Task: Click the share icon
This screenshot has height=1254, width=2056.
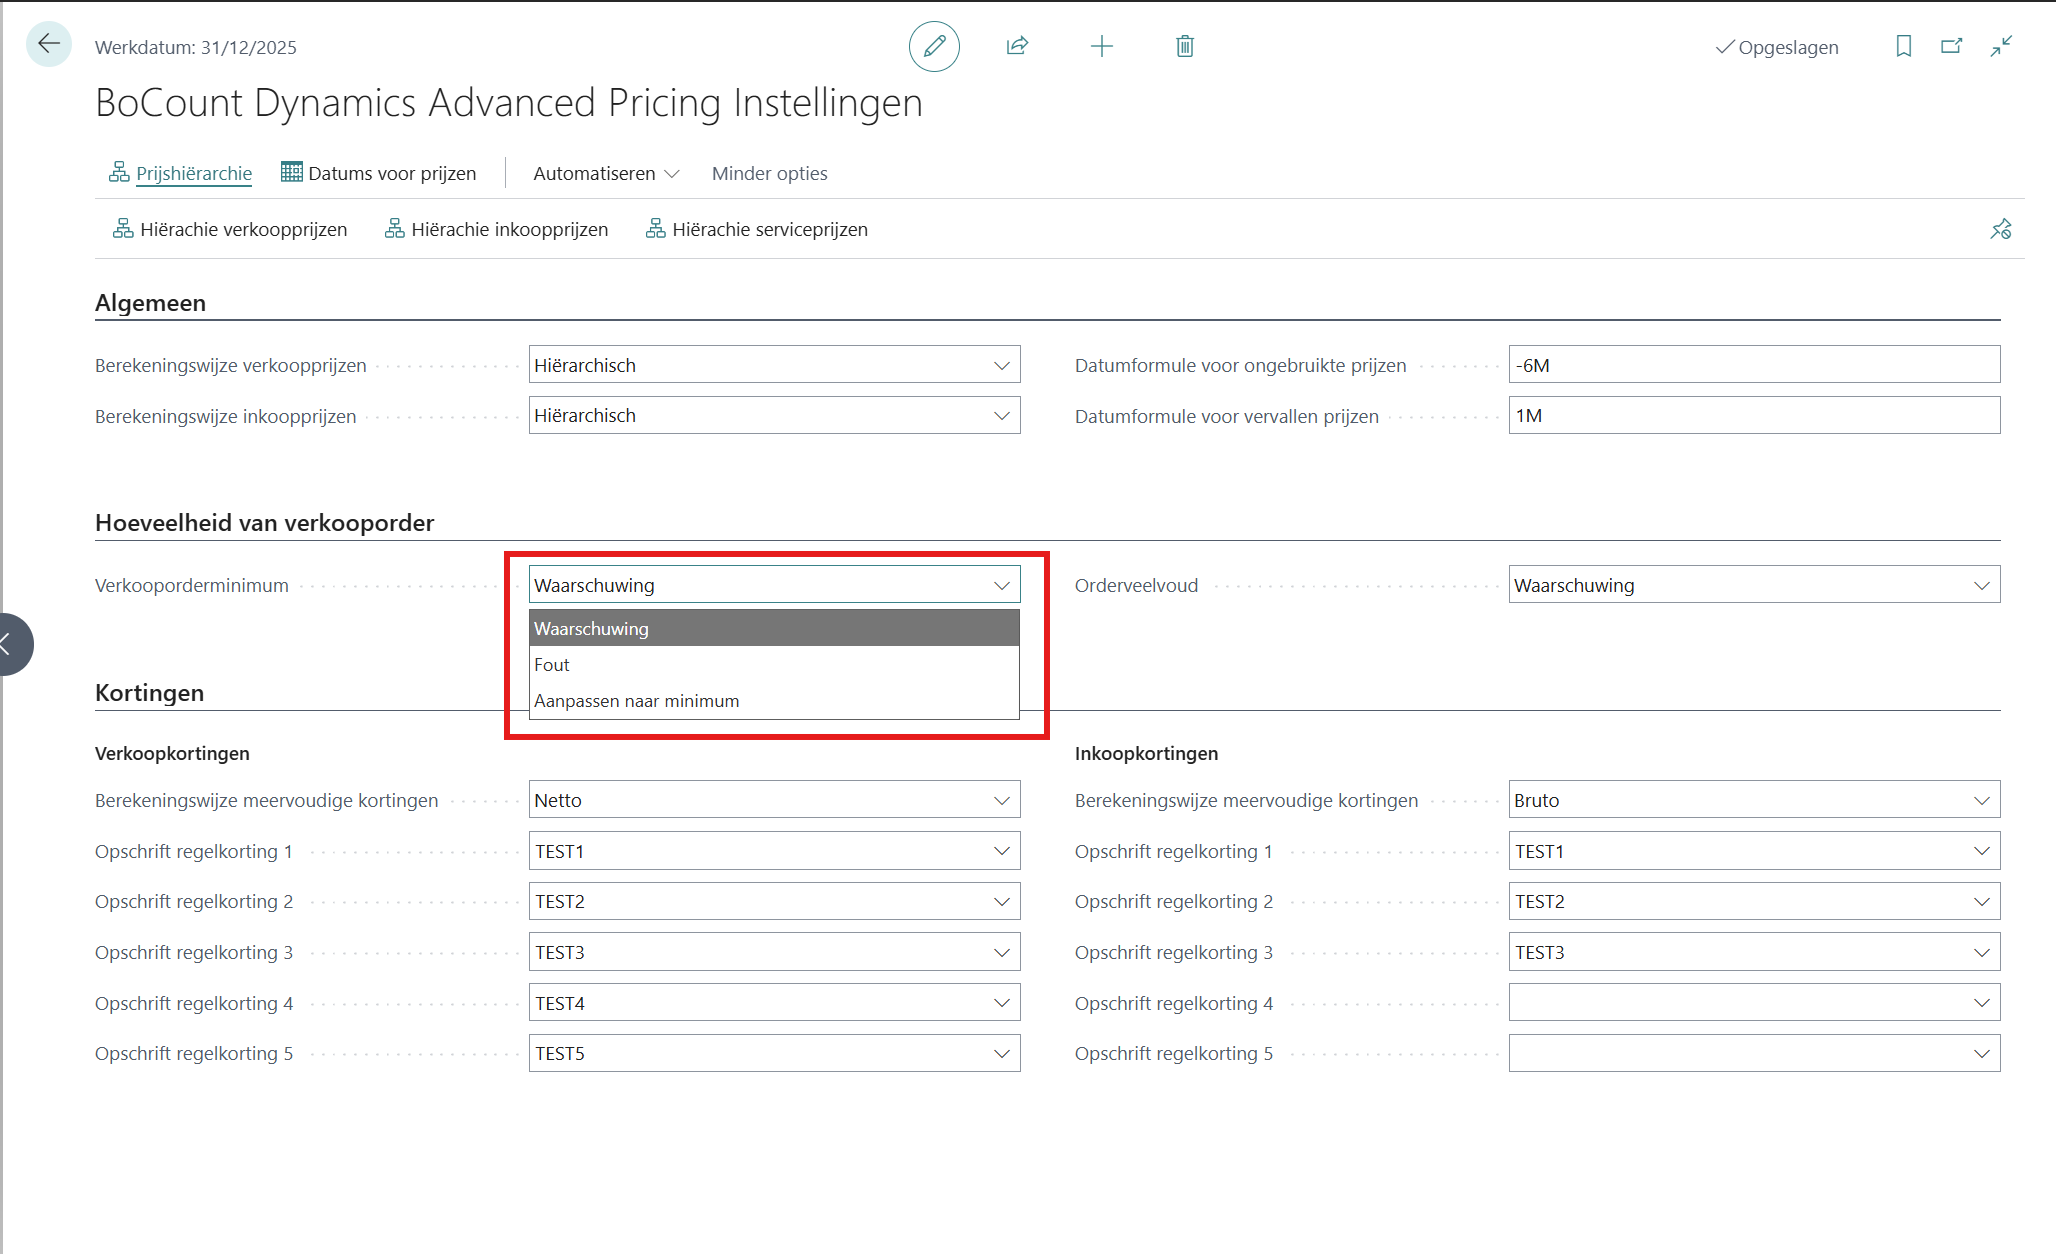Action: [1017, 46]
